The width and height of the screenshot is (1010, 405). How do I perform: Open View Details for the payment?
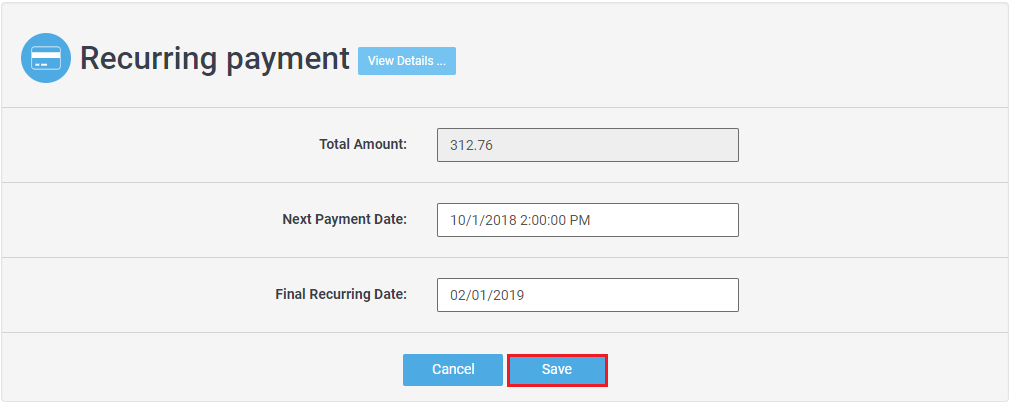pyautogui.click(x=407, y=61)
